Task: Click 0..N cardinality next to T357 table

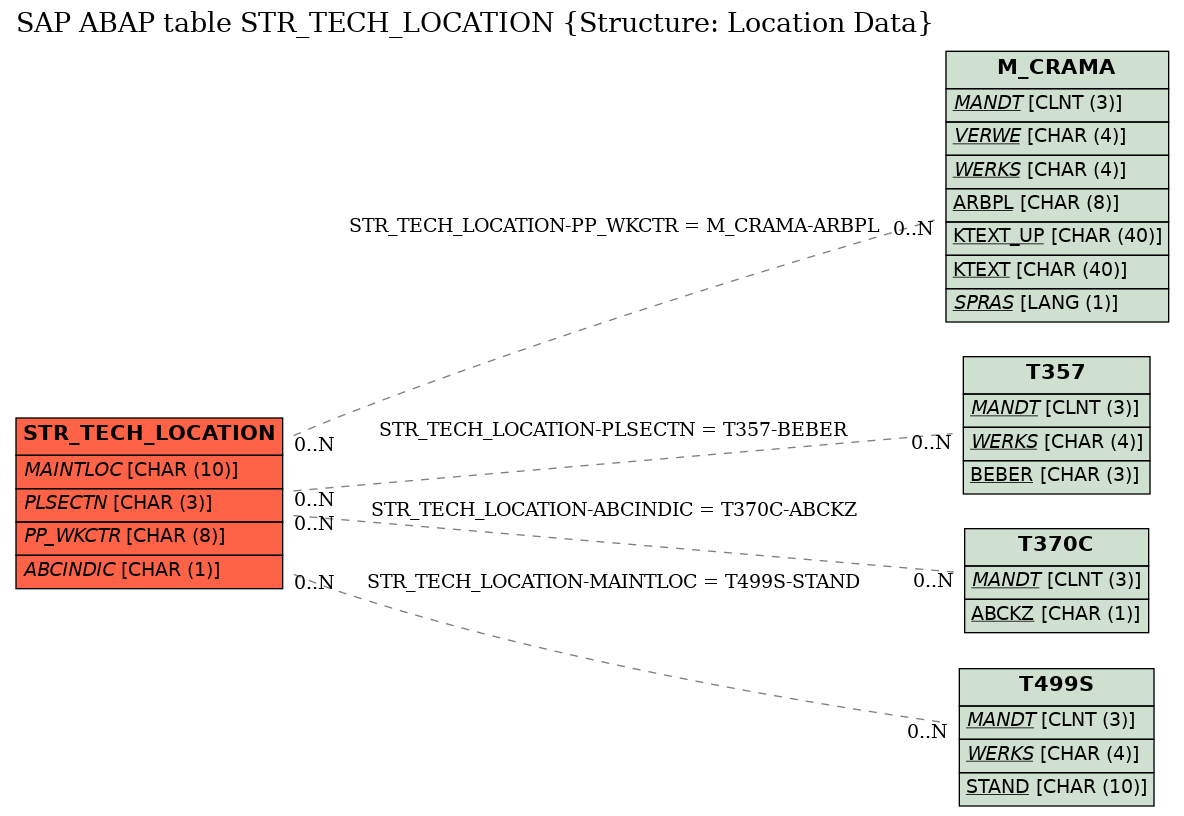Action: click(931, 443)
